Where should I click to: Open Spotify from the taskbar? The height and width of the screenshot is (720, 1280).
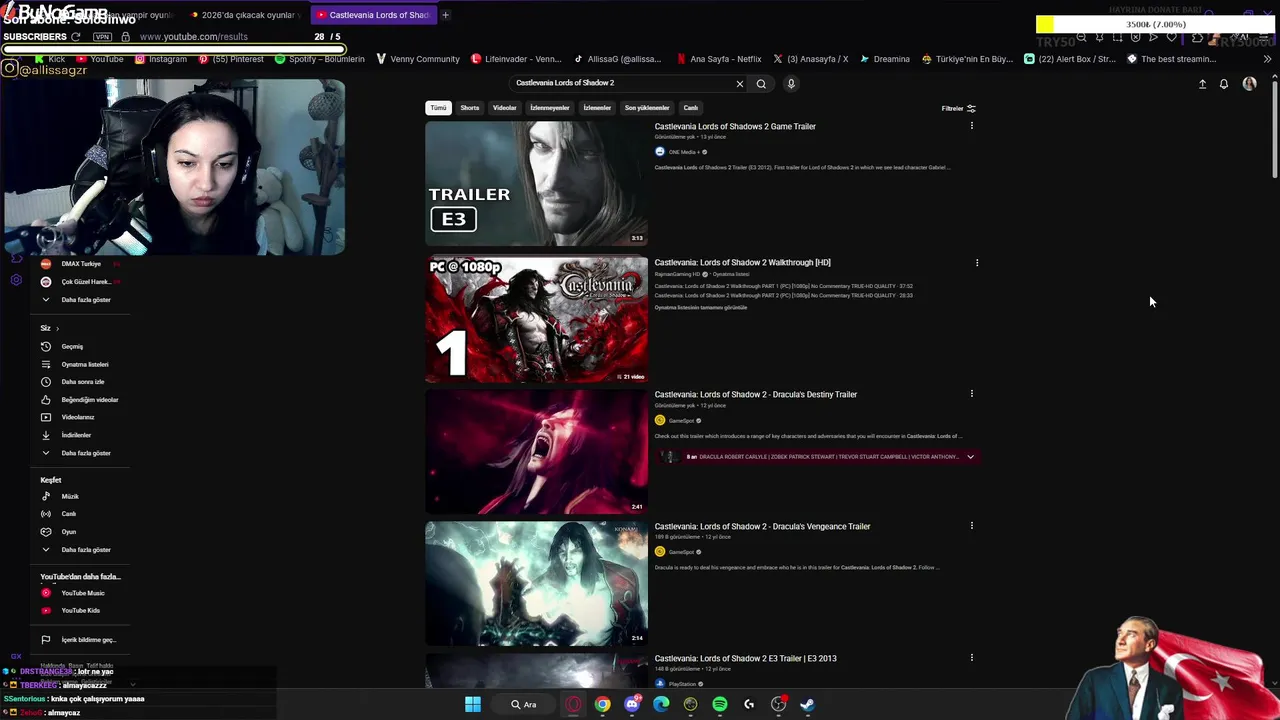[x=720, y=704]
